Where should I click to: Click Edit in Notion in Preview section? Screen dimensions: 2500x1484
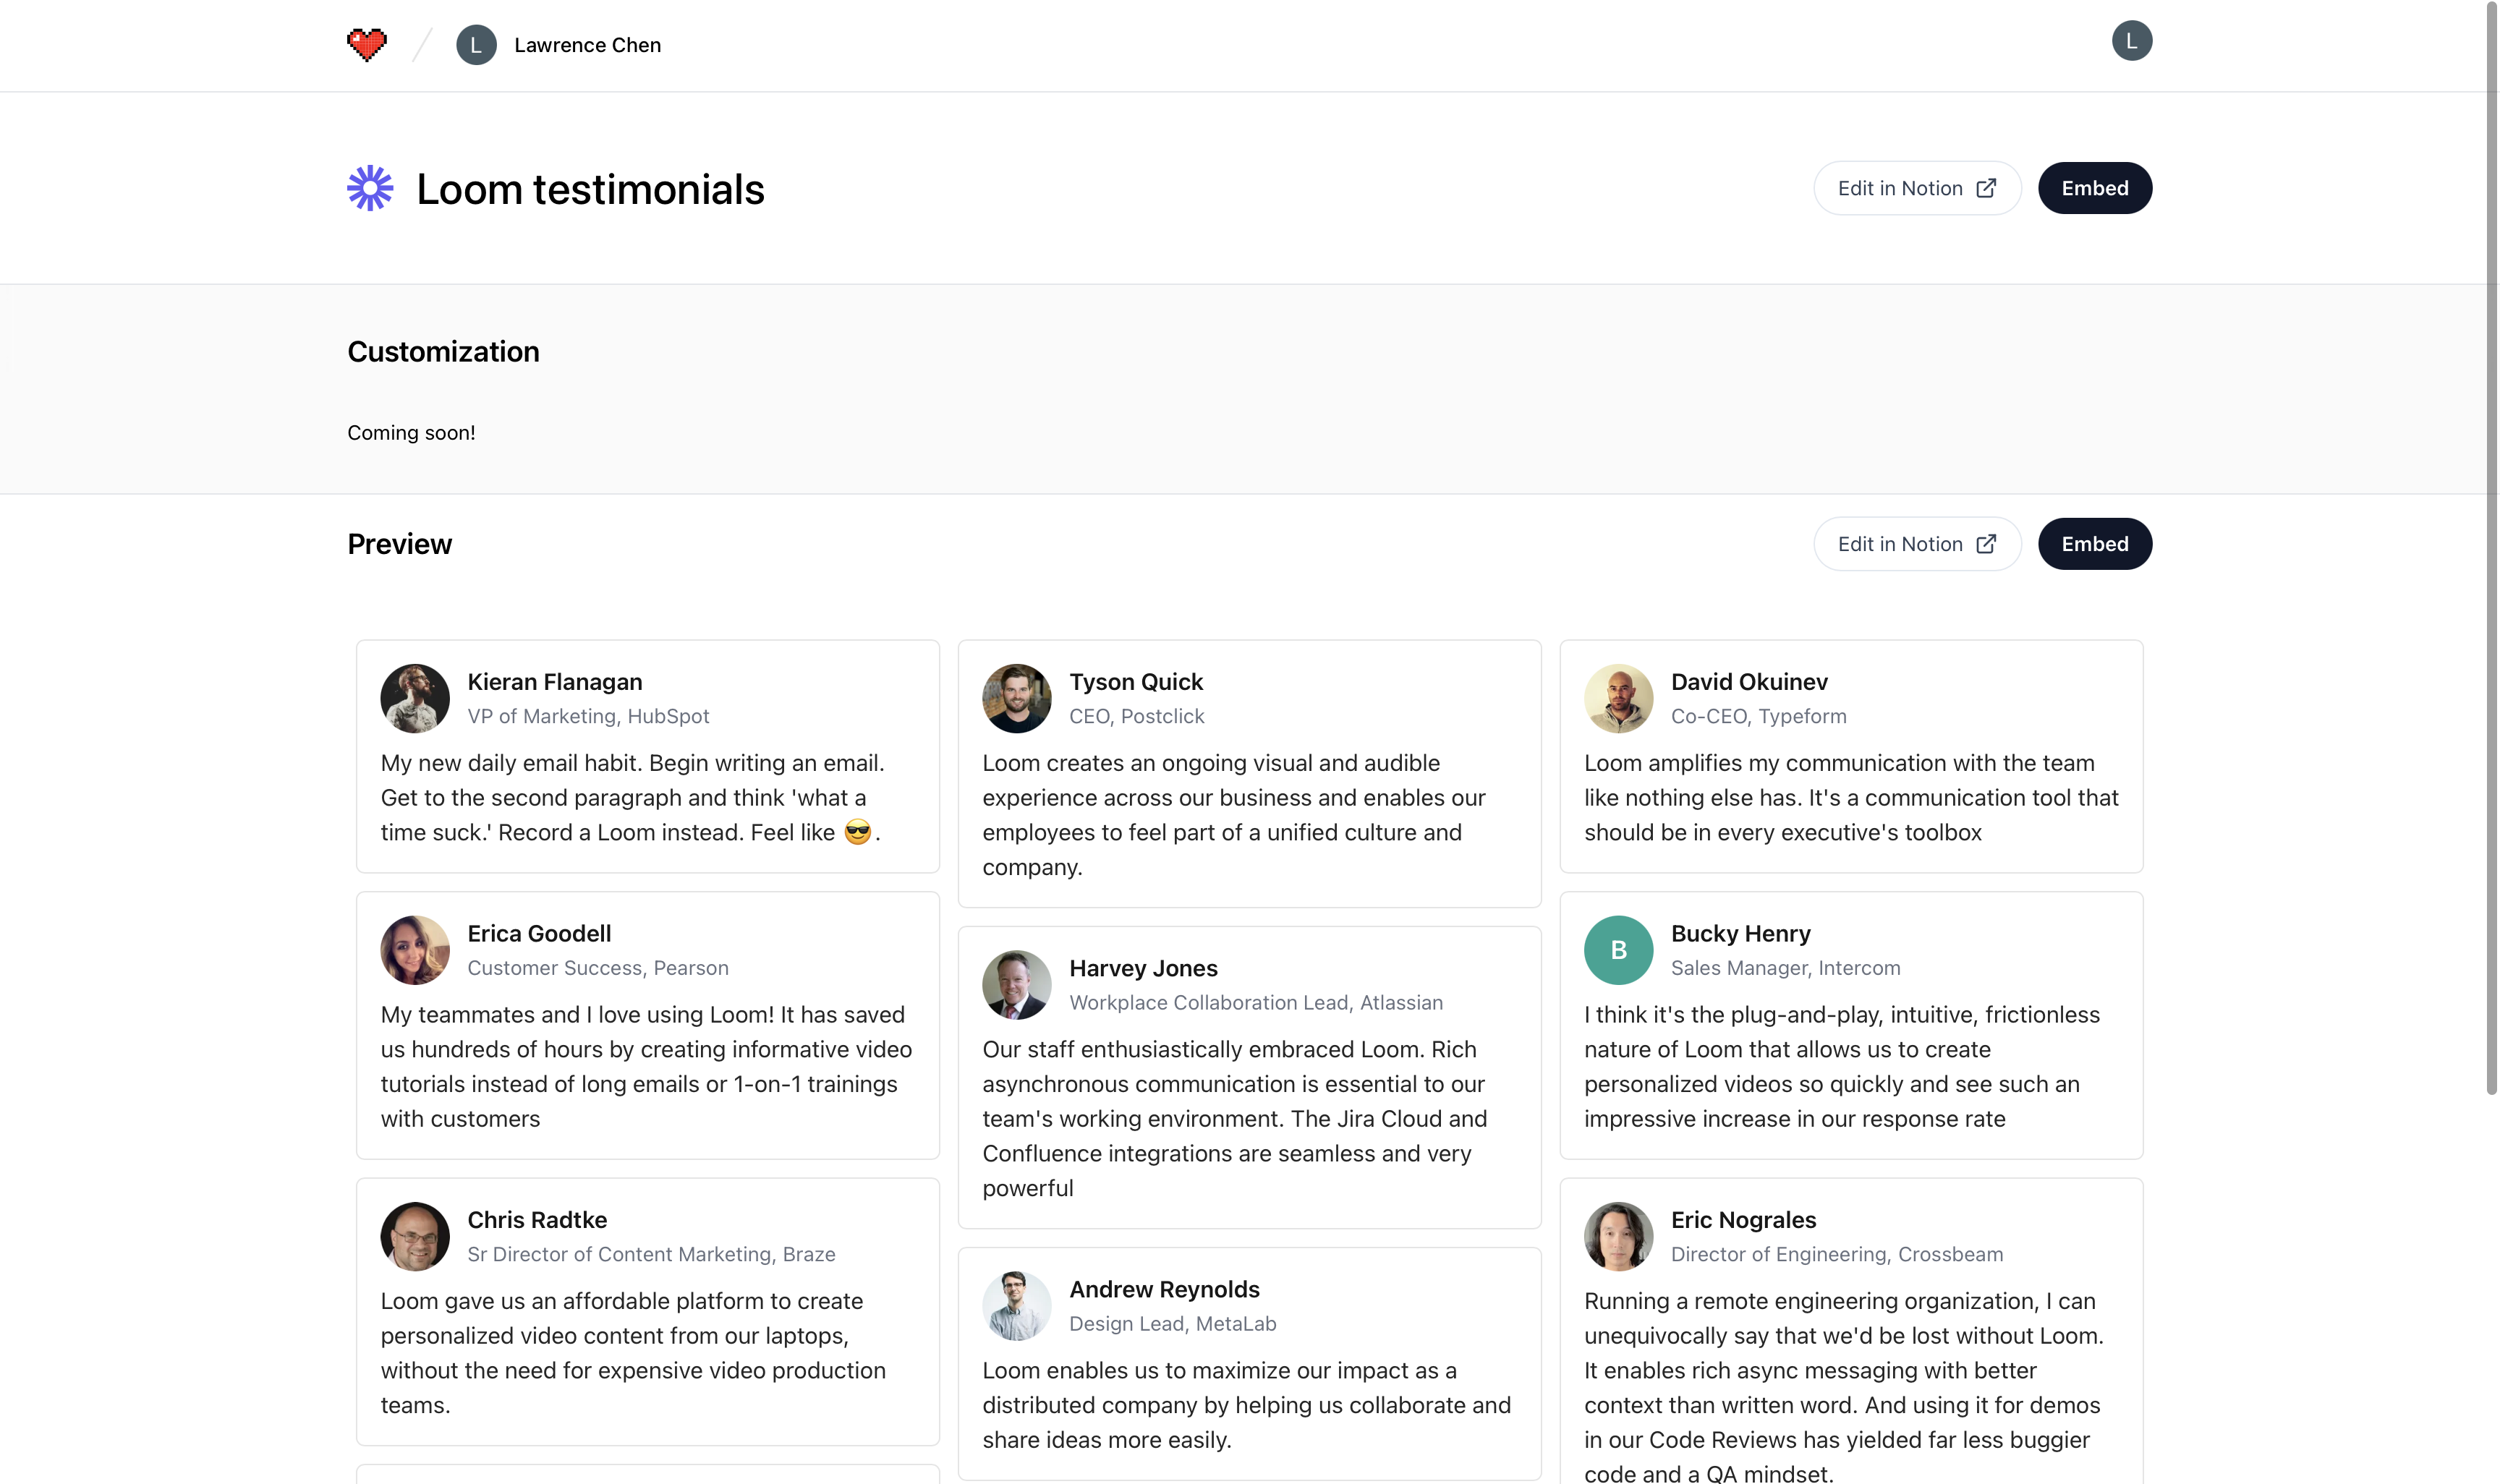(x=1917, y=544)
